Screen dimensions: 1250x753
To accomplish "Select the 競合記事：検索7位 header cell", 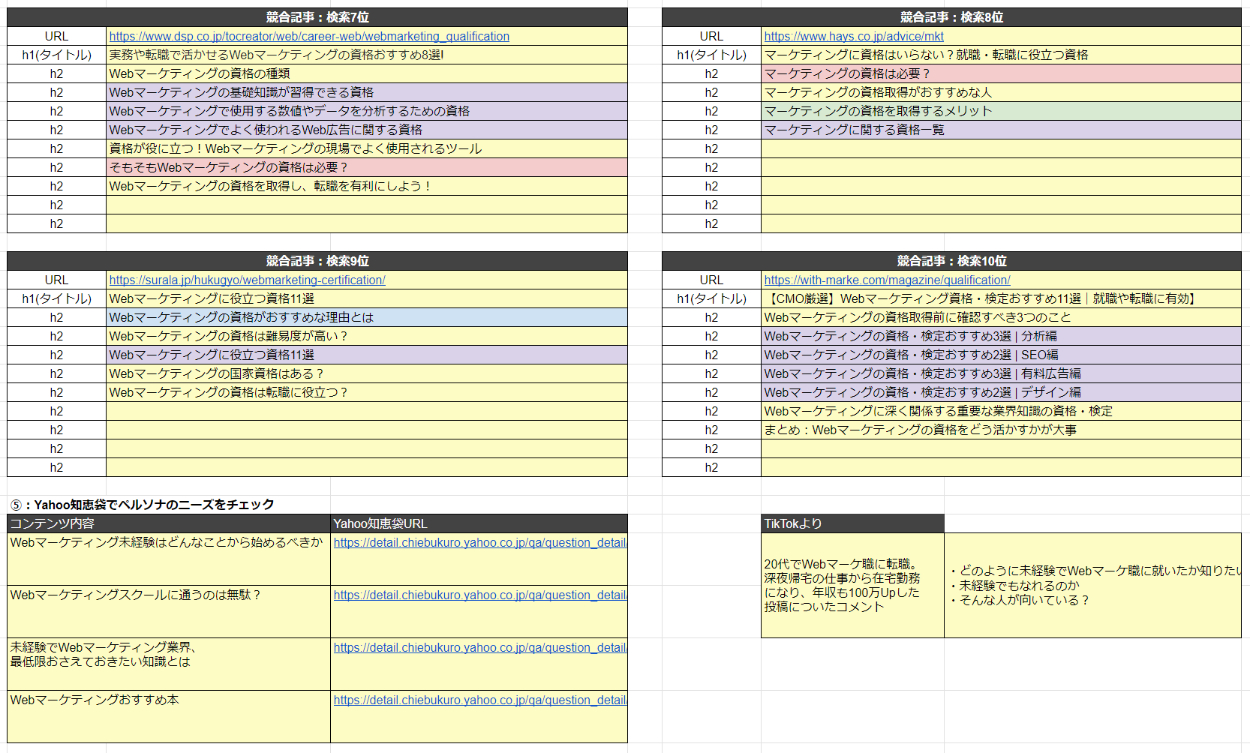I will tap(317, 17).
